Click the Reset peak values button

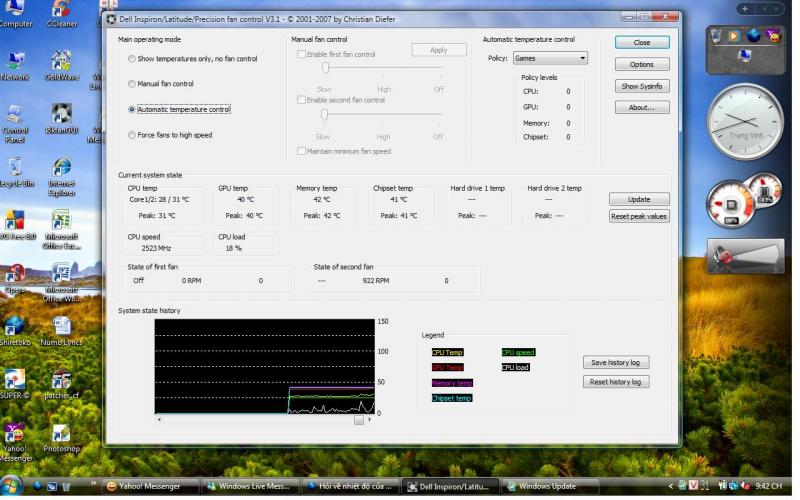click(639, 216)
